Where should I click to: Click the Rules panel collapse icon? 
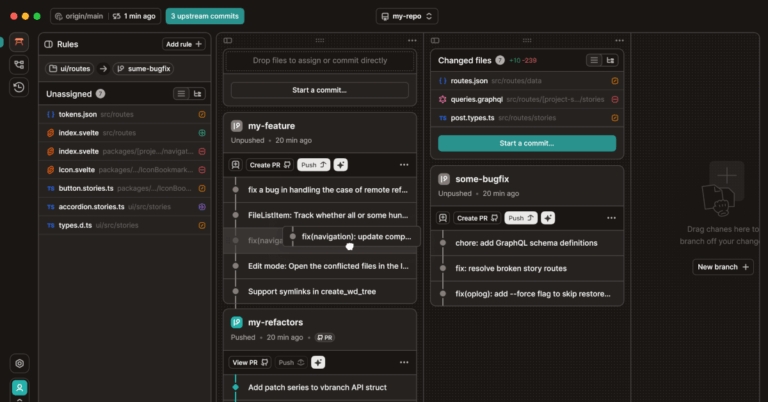(x=48, y=44)
